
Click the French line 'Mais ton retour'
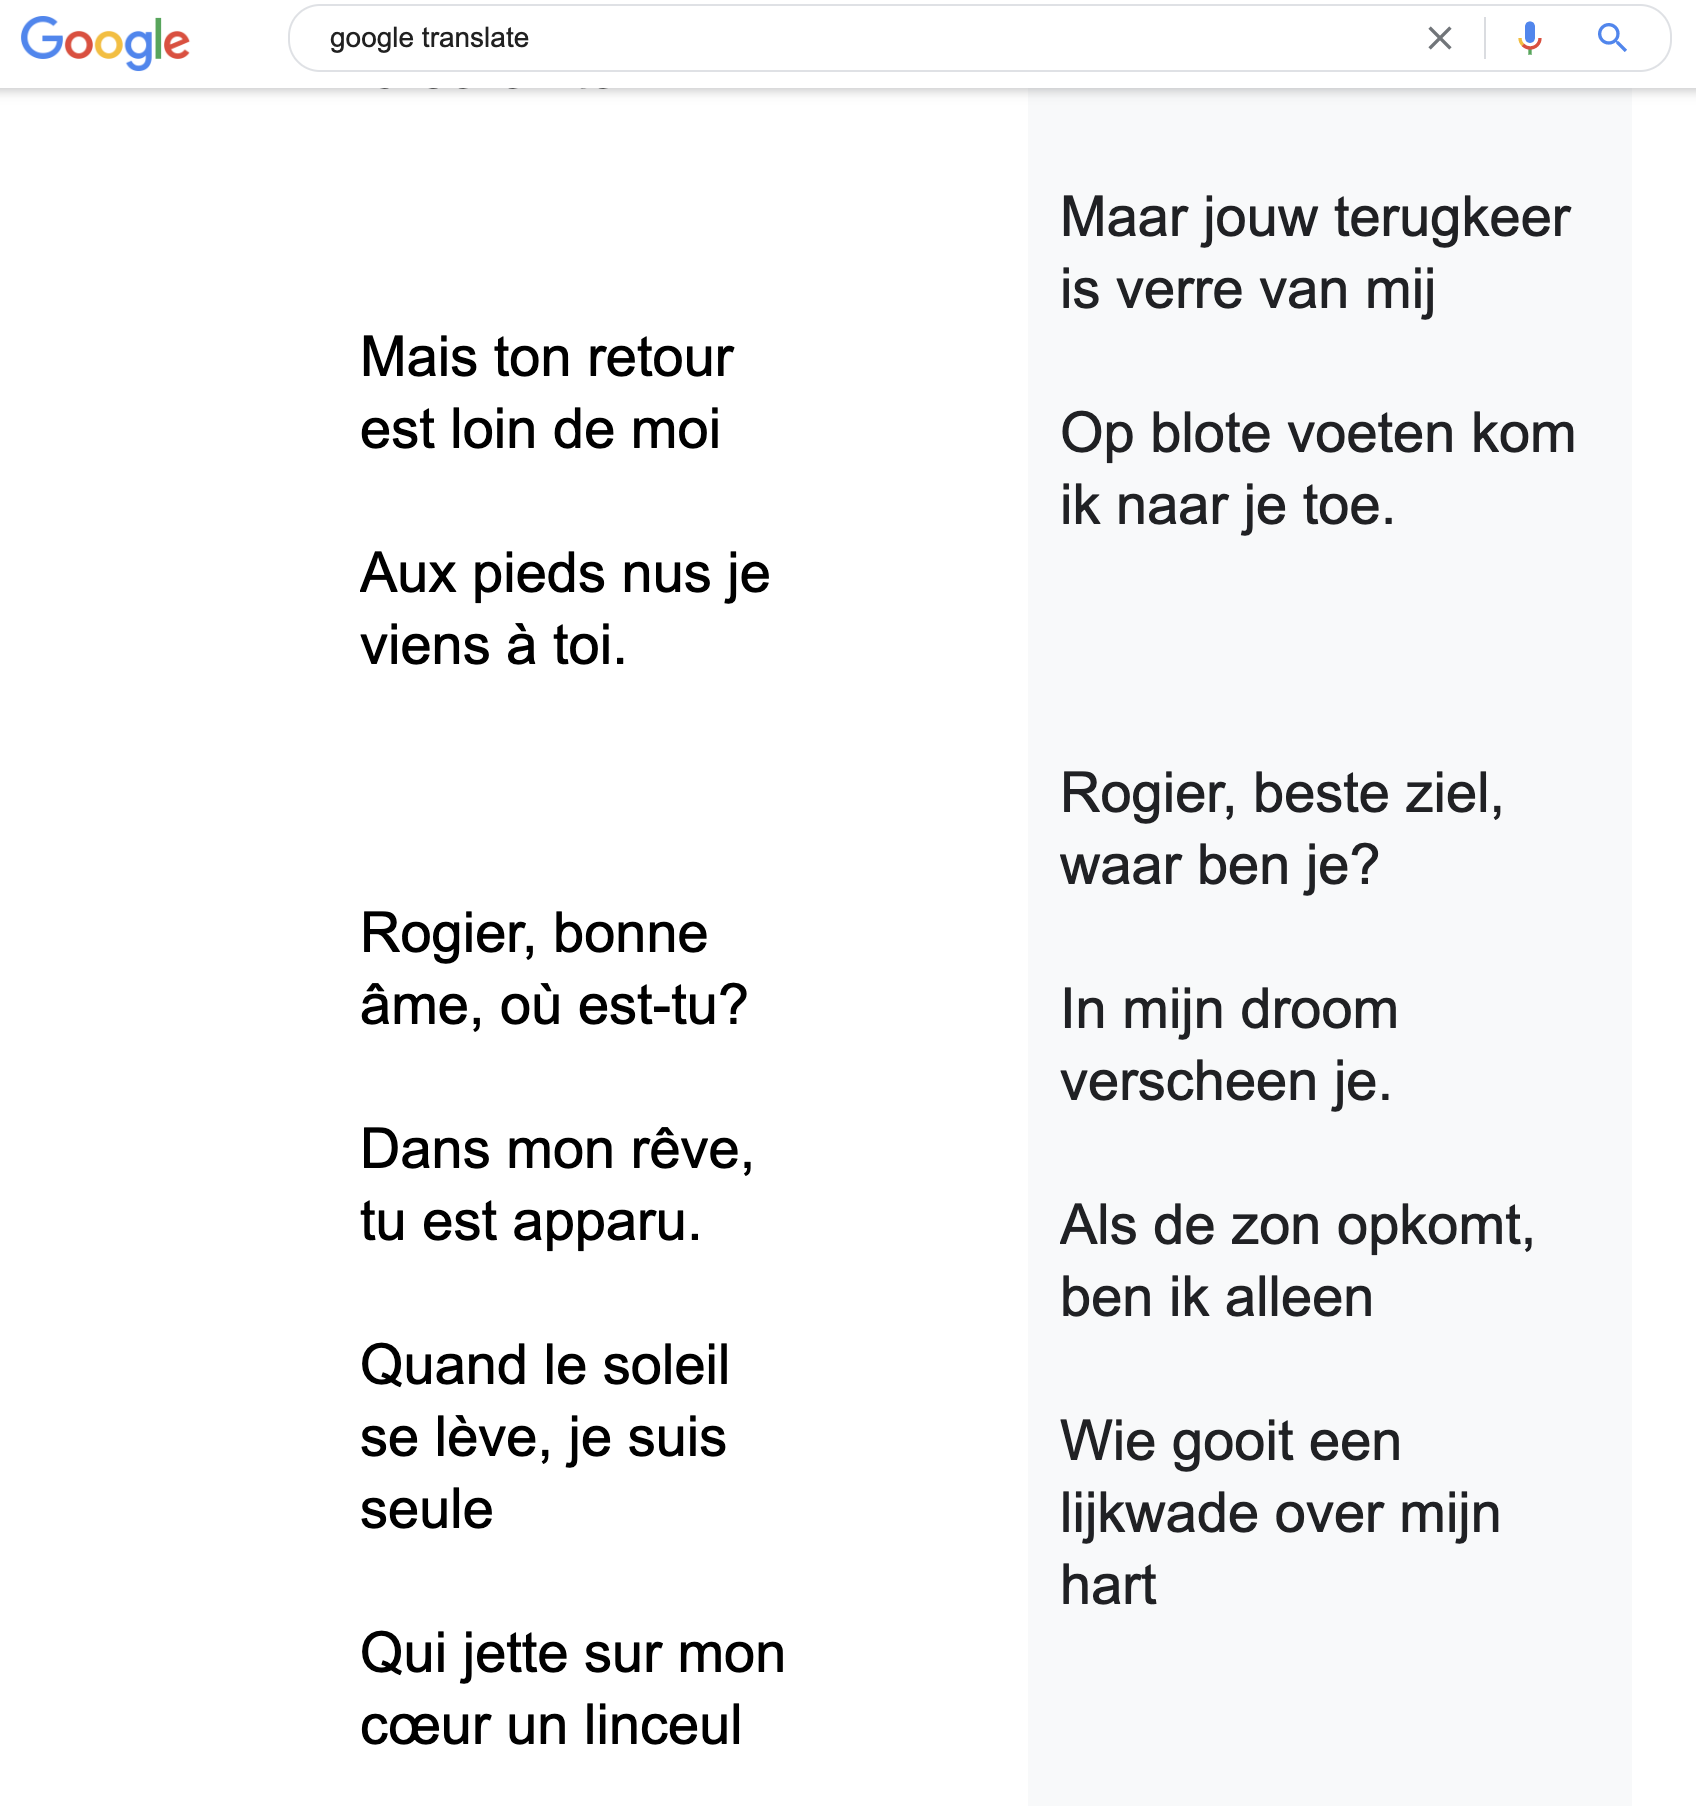tap(546, 358)
